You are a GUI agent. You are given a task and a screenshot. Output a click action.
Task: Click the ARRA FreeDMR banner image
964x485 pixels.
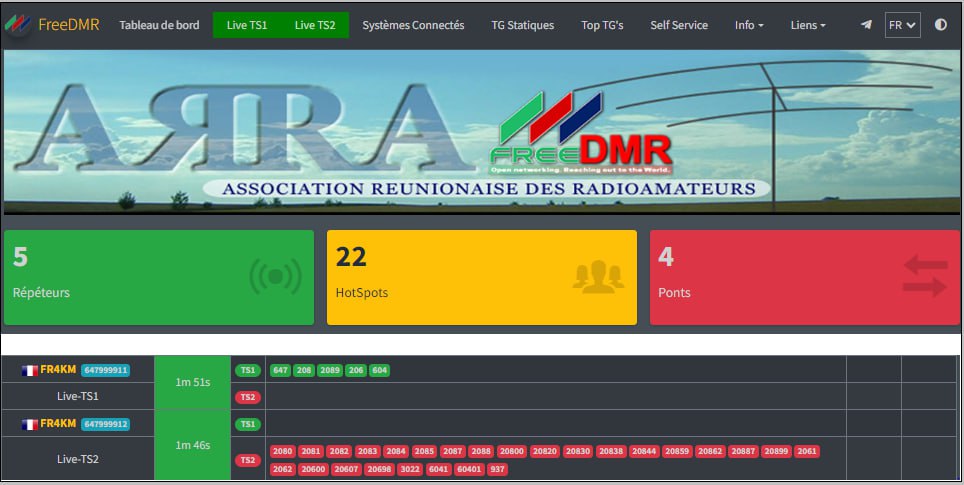click(x=482, y=132)
